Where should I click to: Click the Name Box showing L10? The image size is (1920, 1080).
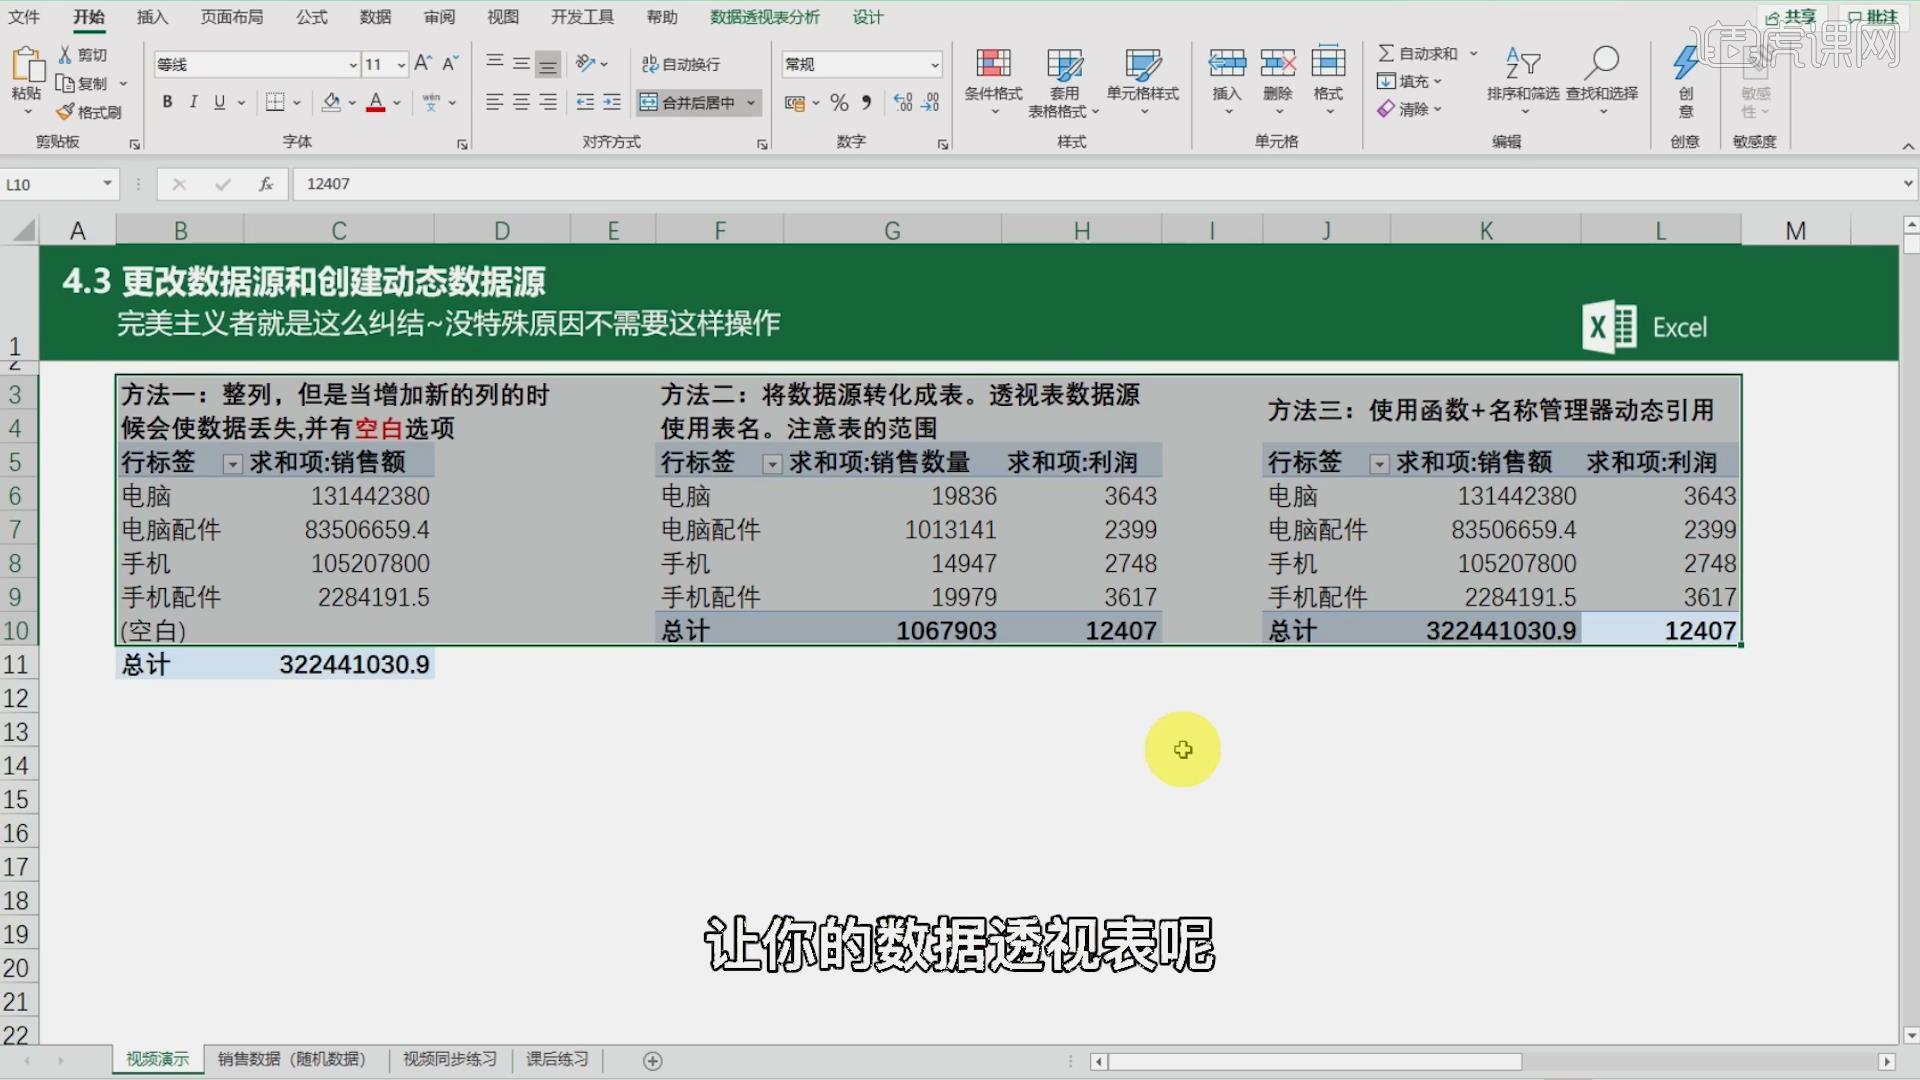click(50, 184)
